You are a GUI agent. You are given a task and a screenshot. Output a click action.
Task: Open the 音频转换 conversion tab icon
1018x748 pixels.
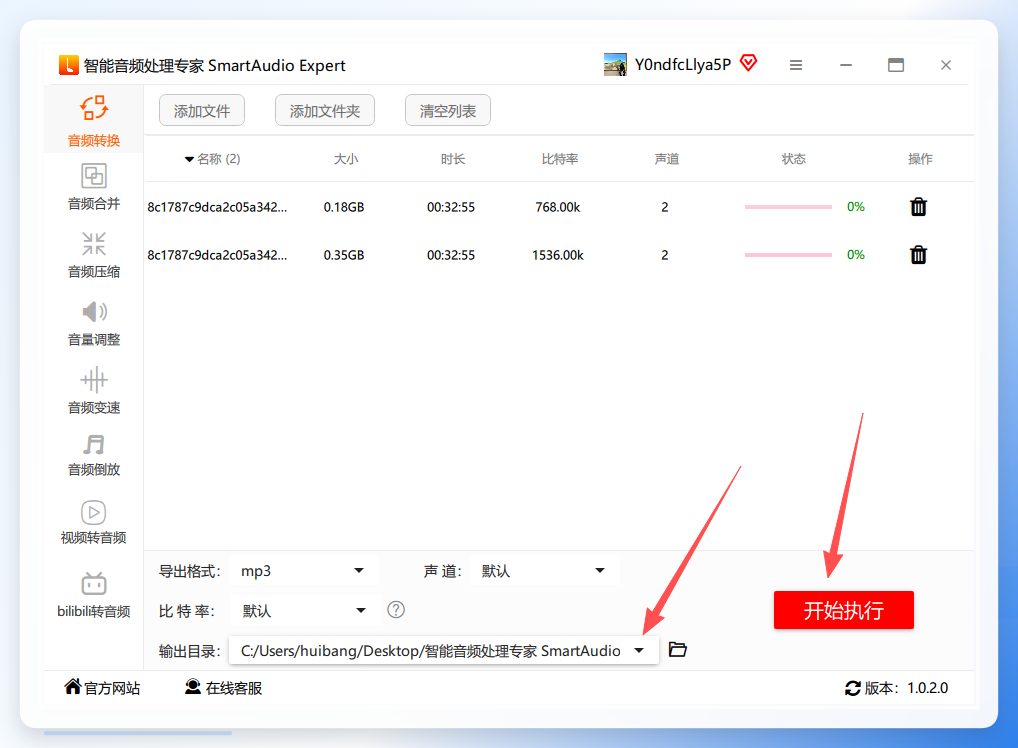(94, 108)
